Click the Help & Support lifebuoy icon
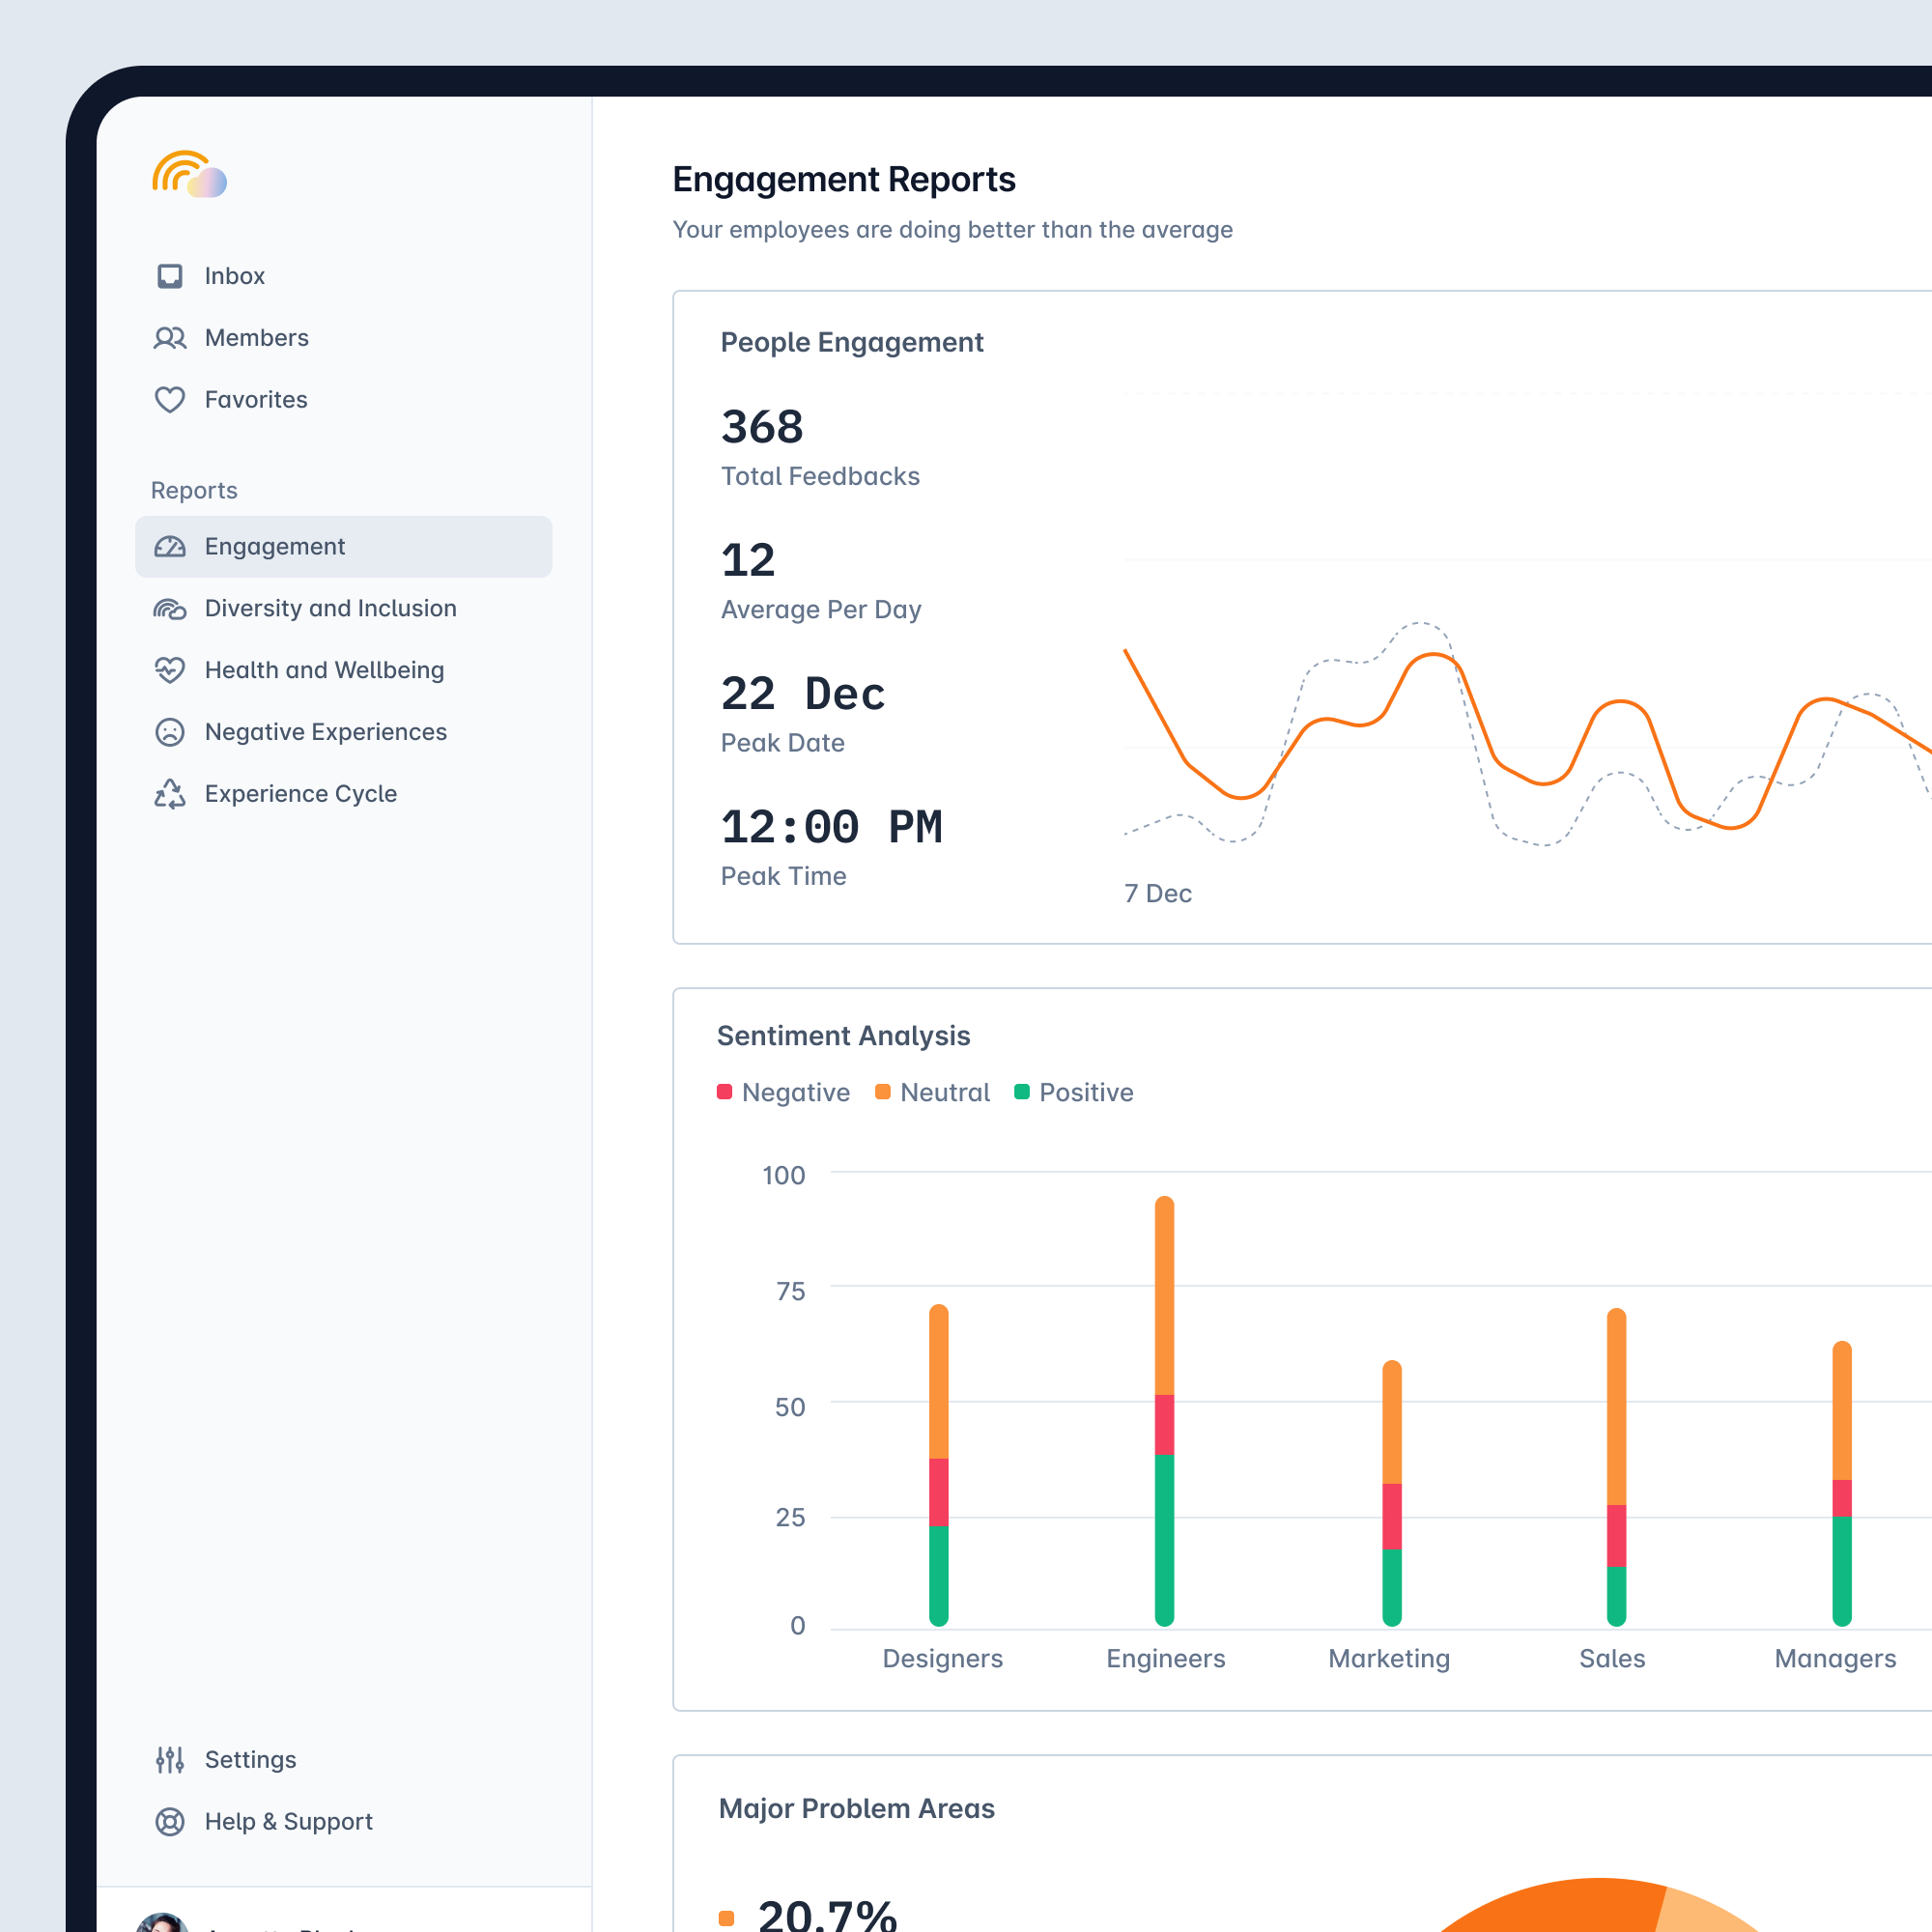1932x1932 pixels. pos(170,1822)
